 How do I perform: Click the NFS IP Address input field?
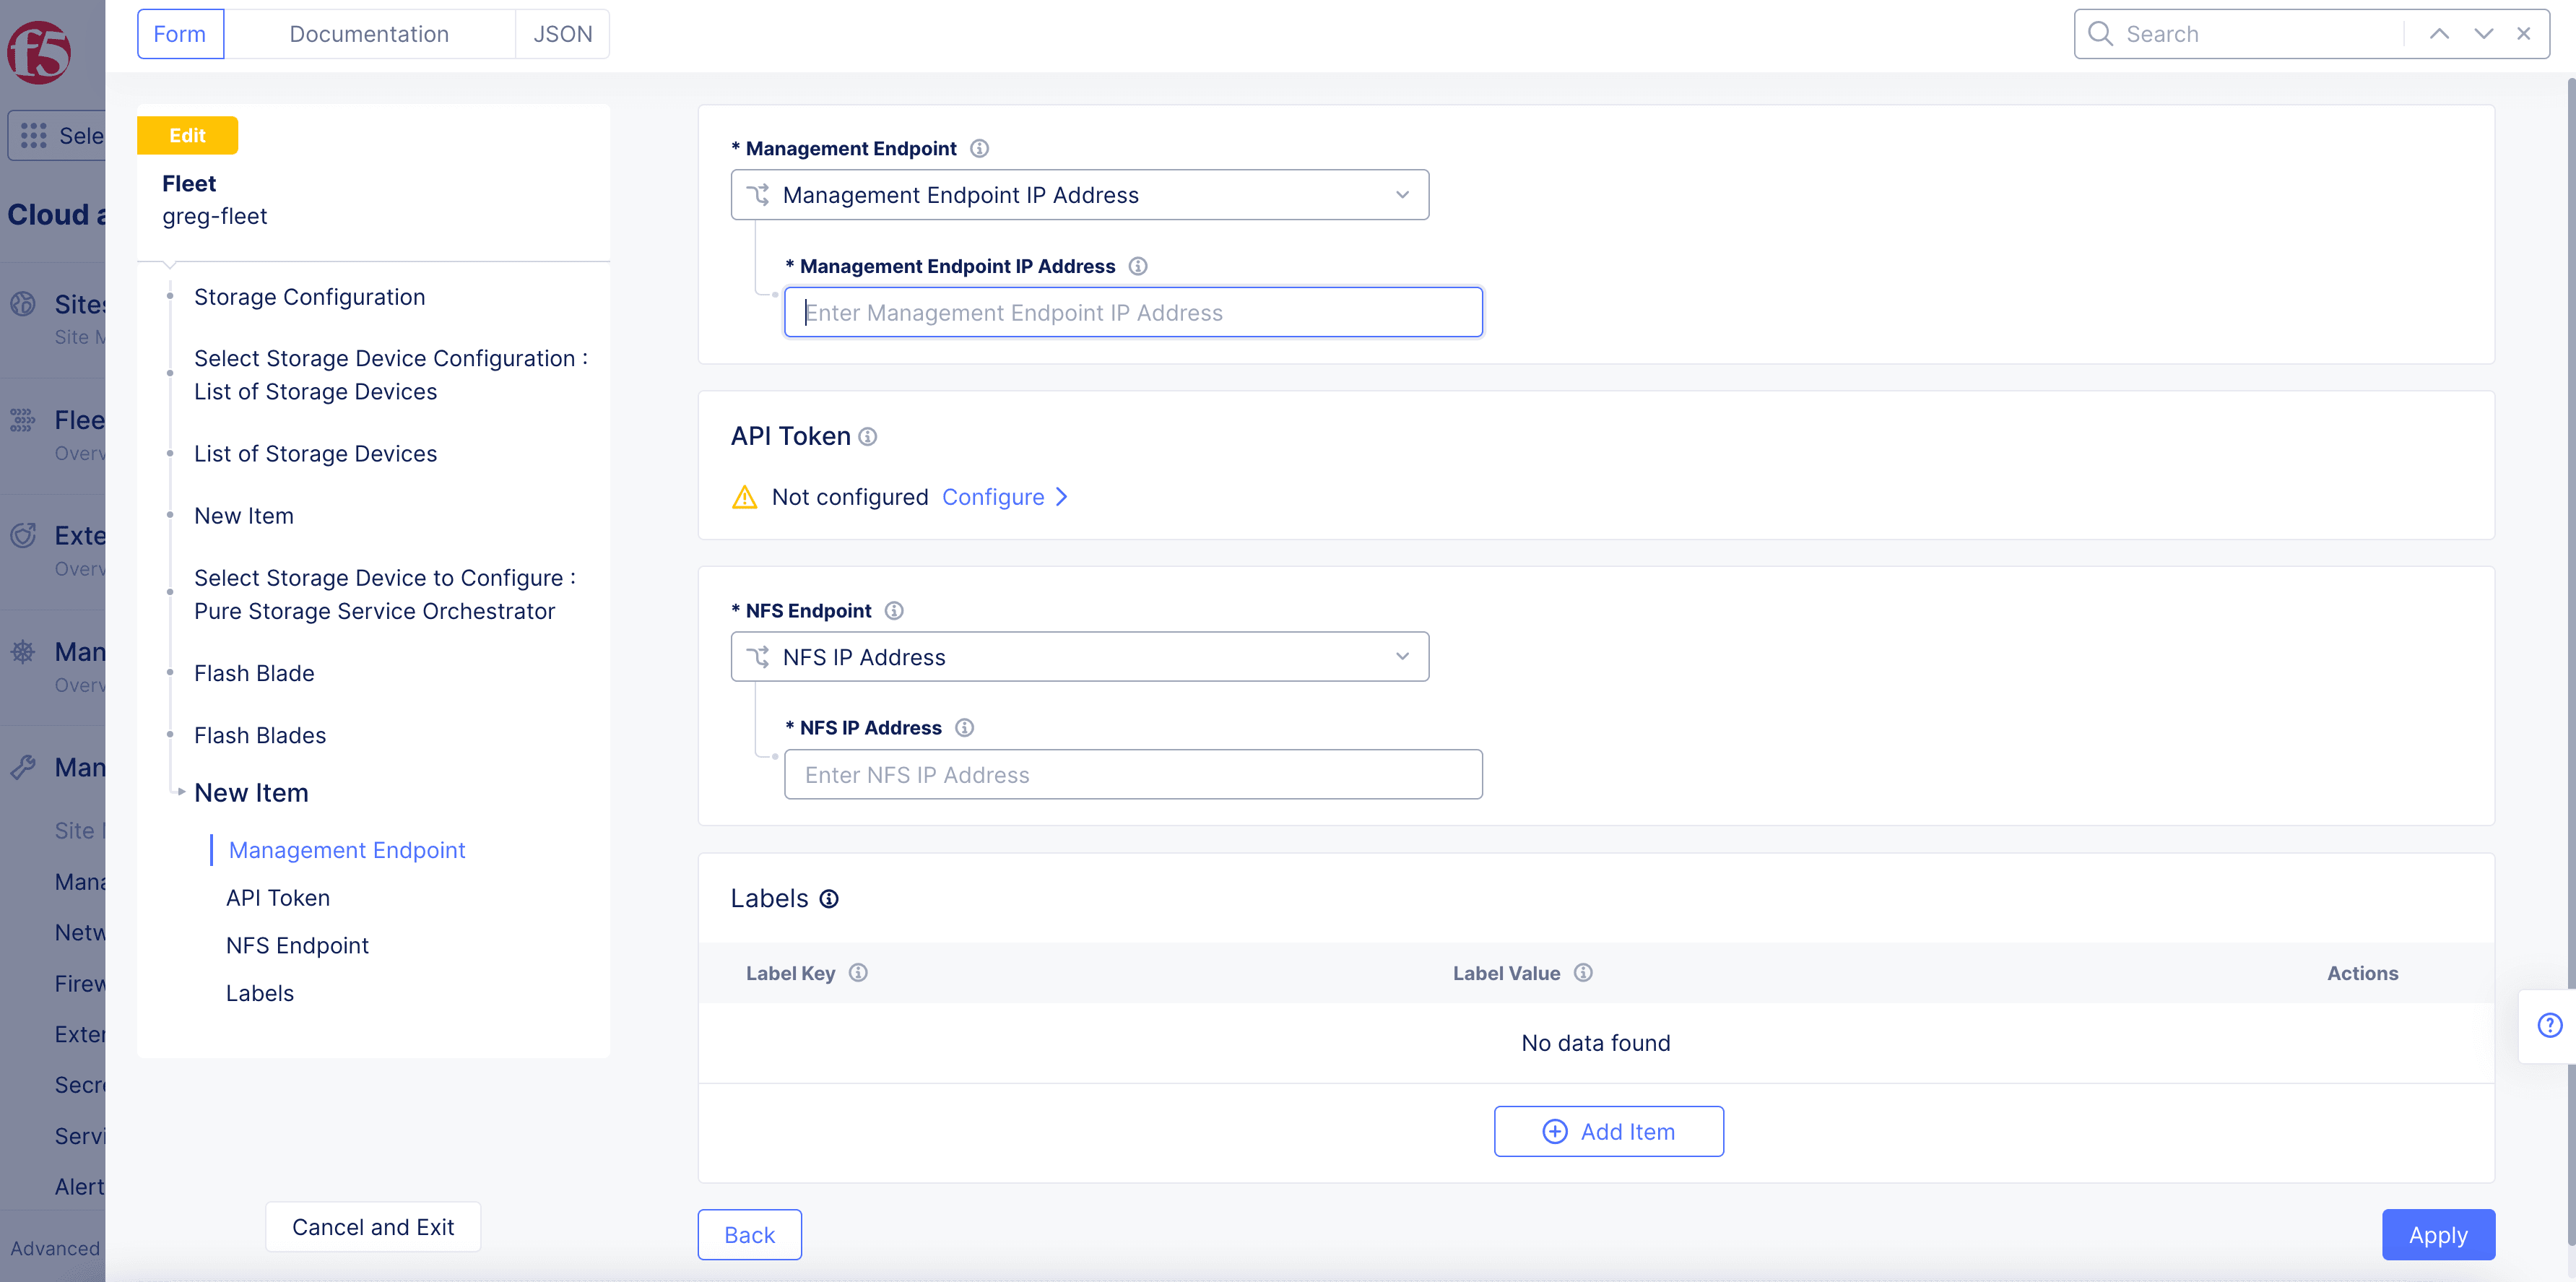tap(1132, 775)
